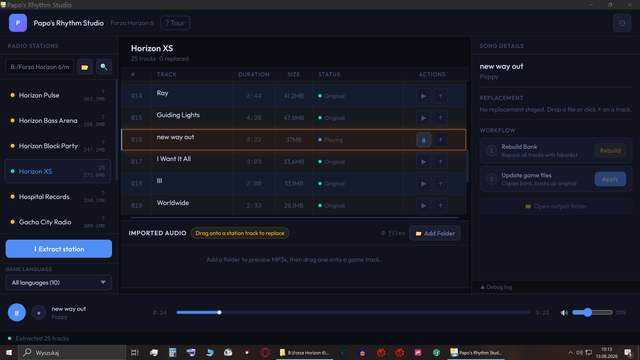Click the Playing status of new way out

tap(331, 140)
